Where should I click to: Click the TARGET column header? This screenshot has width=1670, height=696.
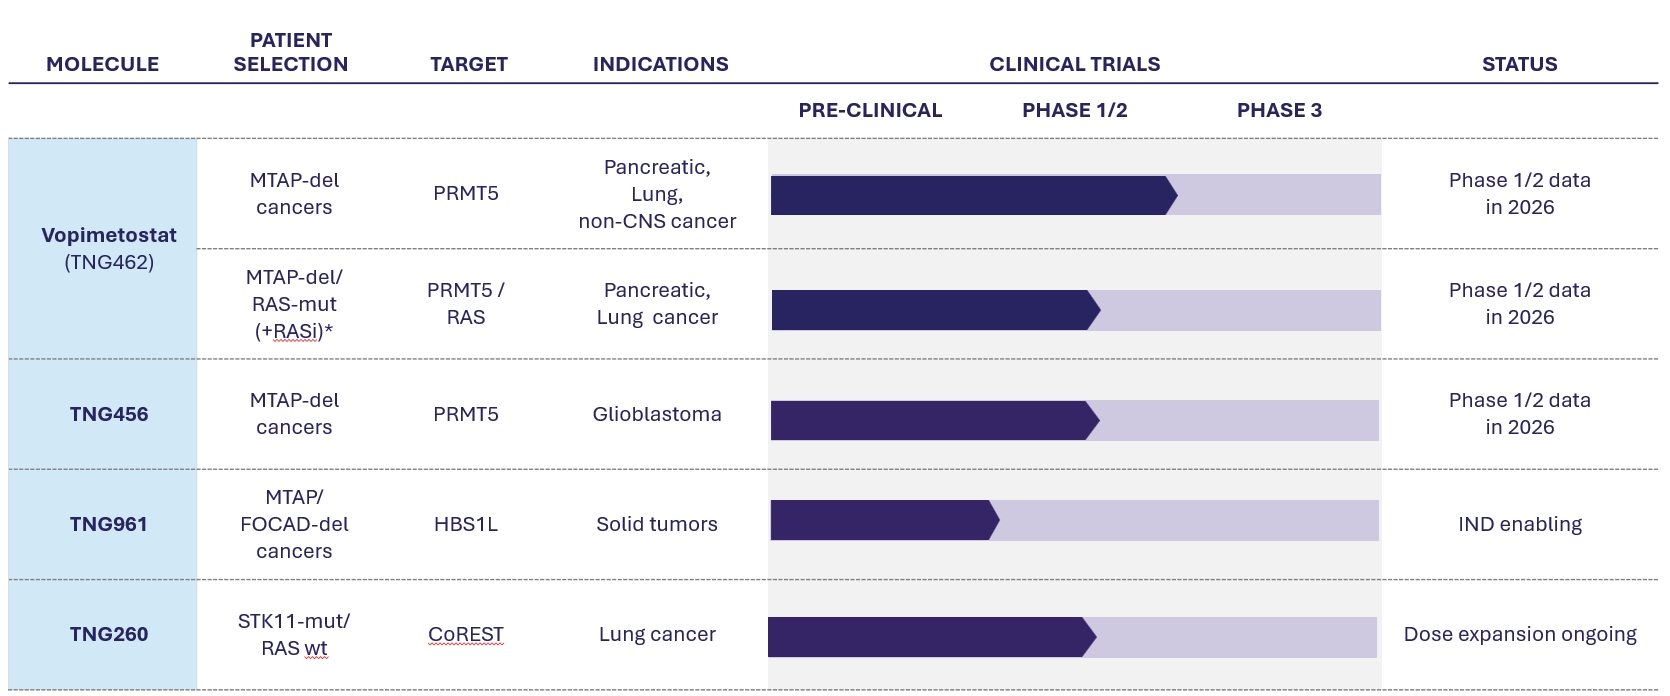pos(469,64)
